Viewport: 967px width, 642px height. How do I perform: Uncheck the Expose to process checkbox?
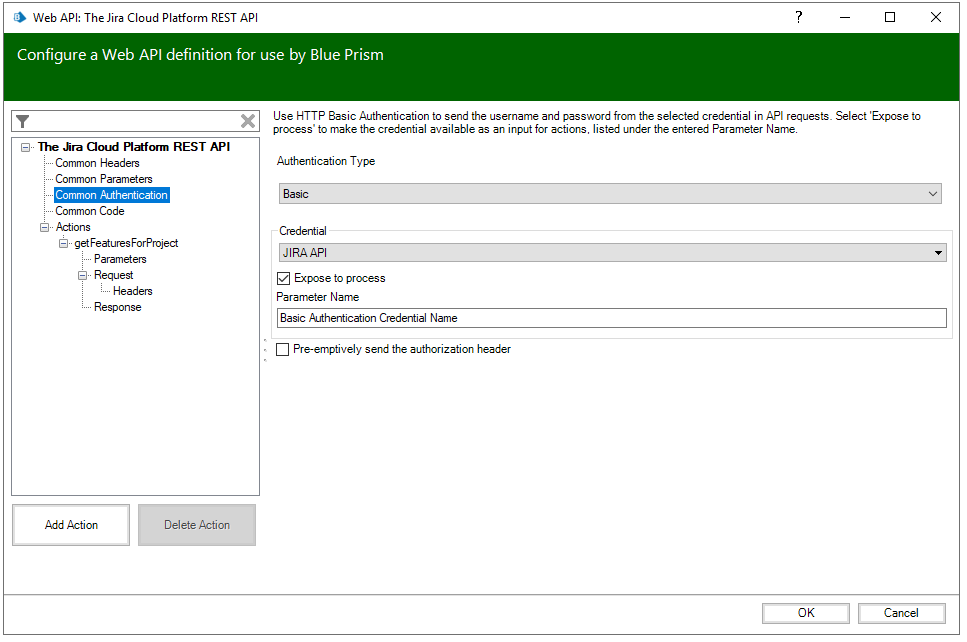[284, 278]
